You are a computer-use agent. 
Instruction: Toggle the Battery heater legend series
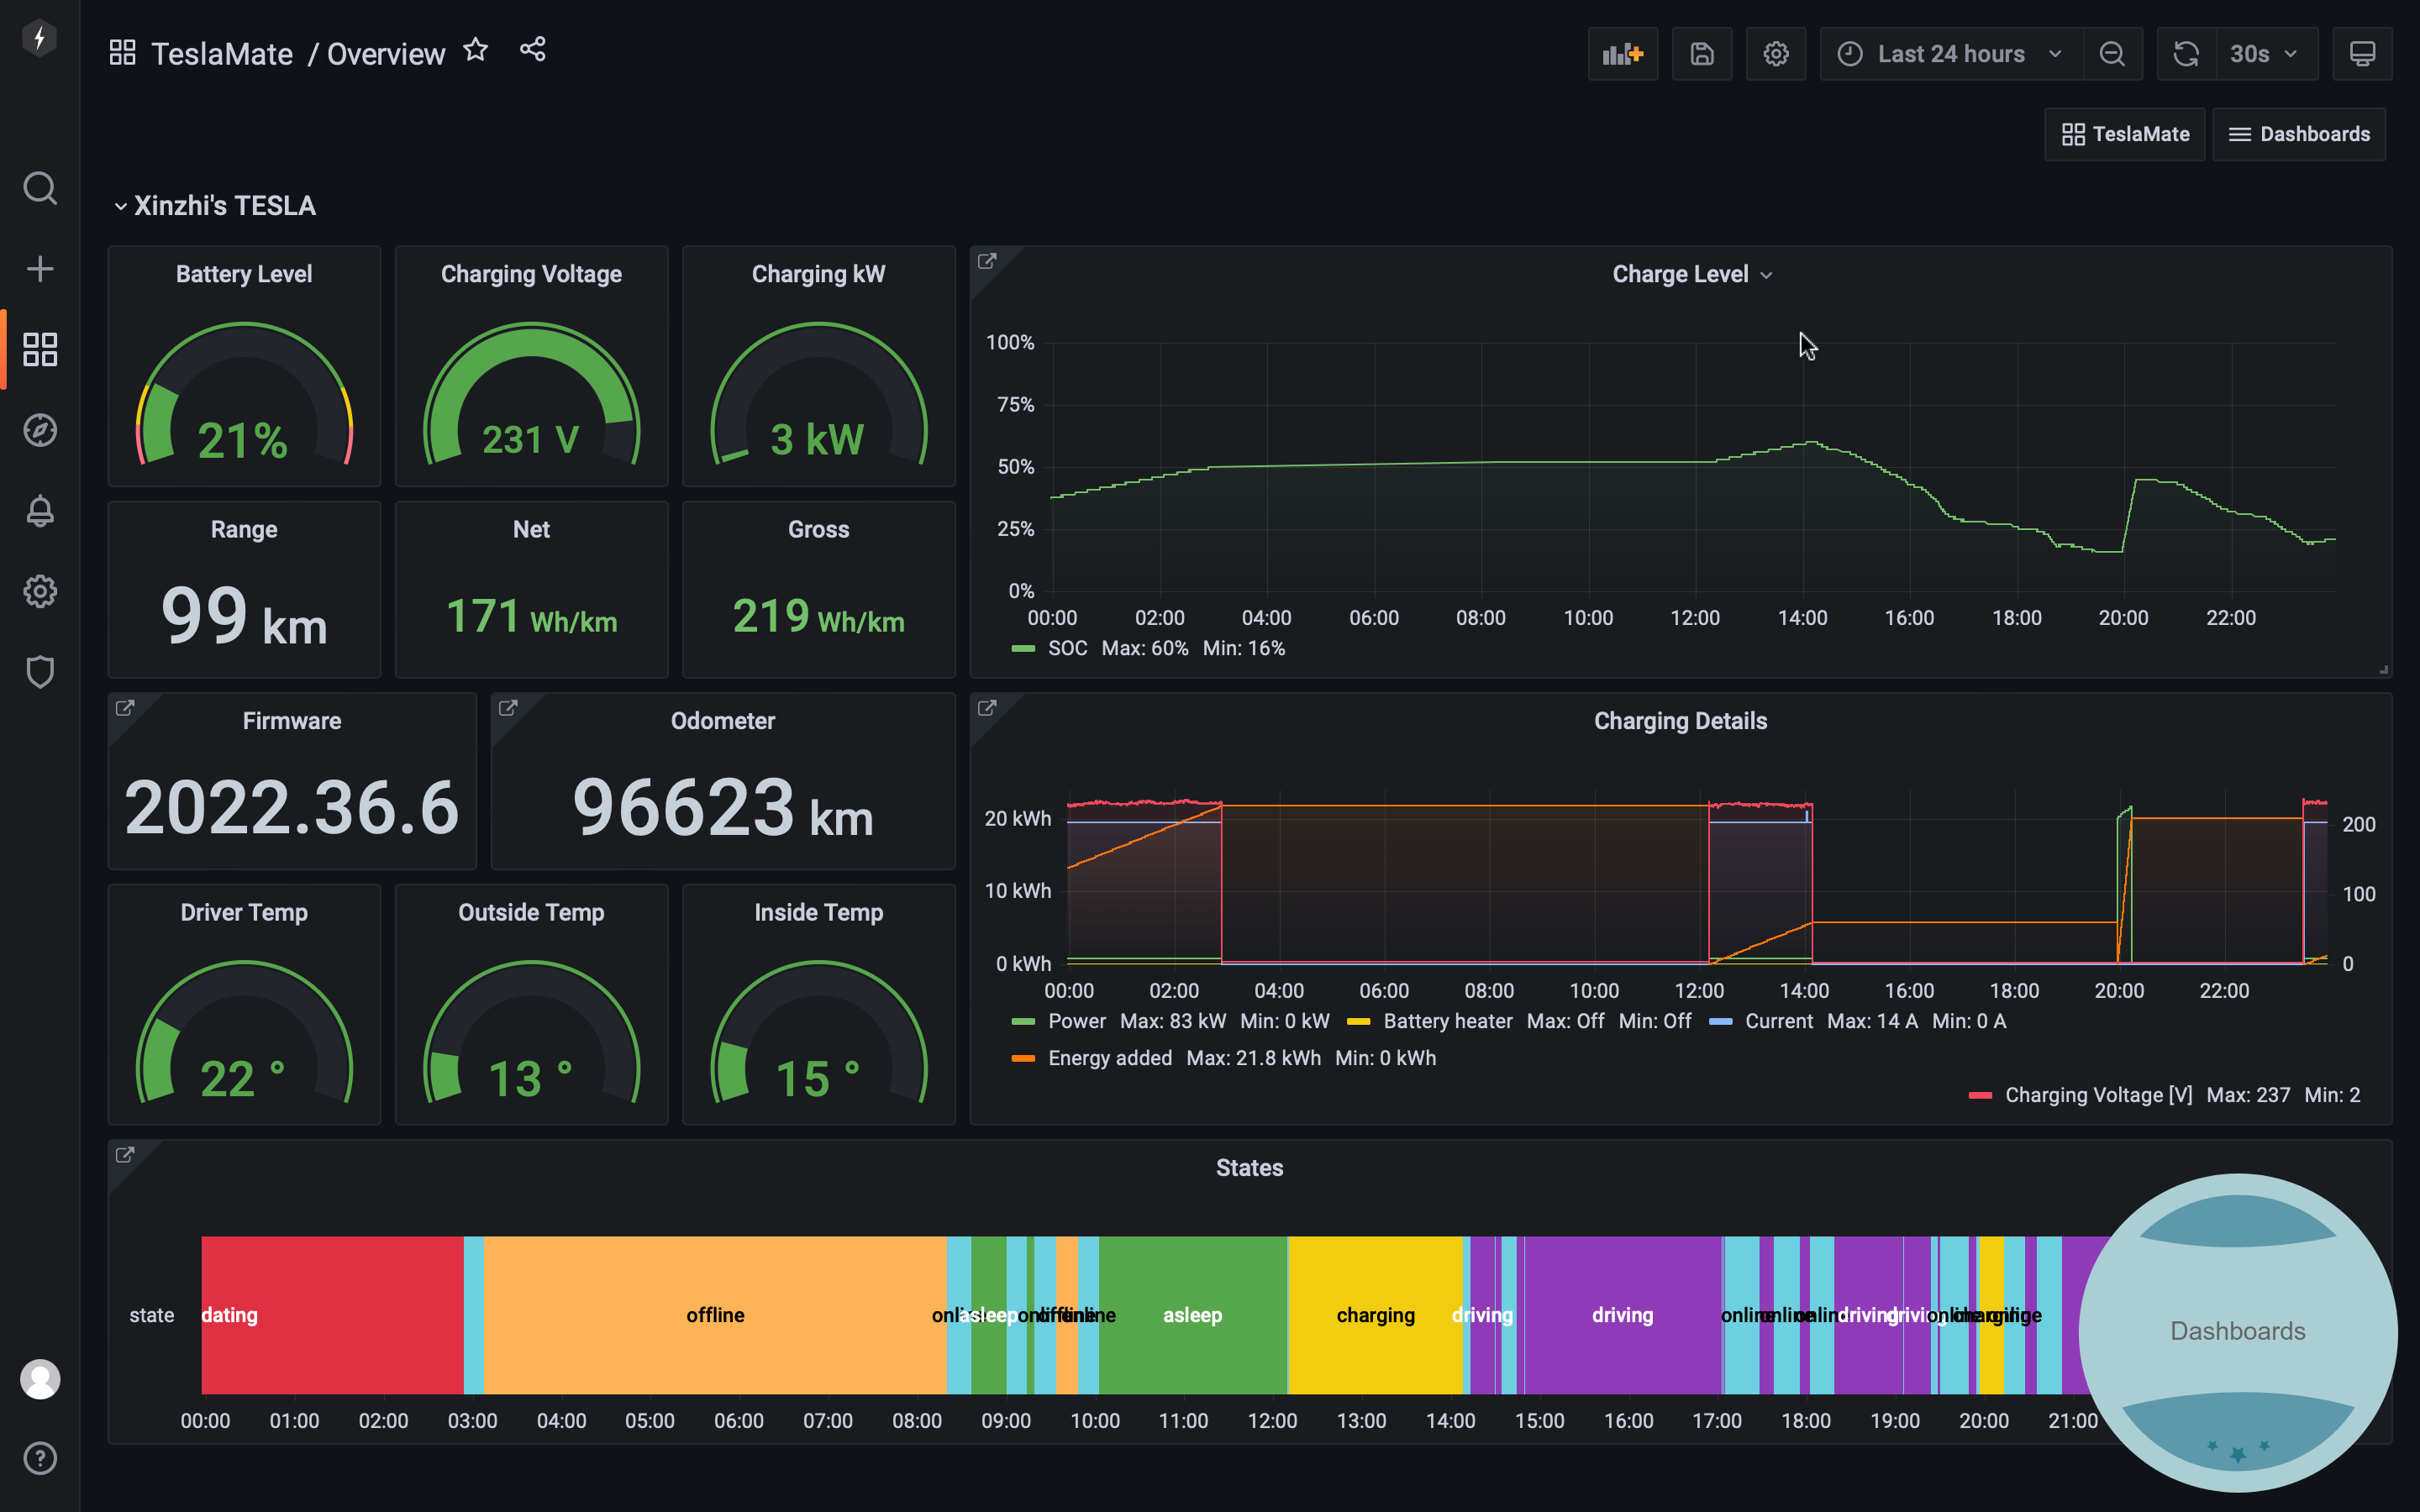click(x=1447, y=1021)
